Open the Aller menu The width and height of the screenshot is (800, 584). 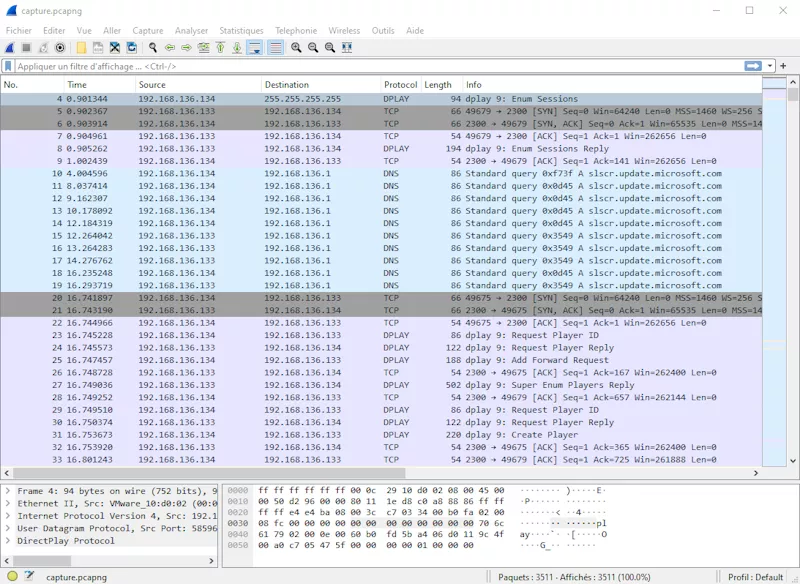112,31
